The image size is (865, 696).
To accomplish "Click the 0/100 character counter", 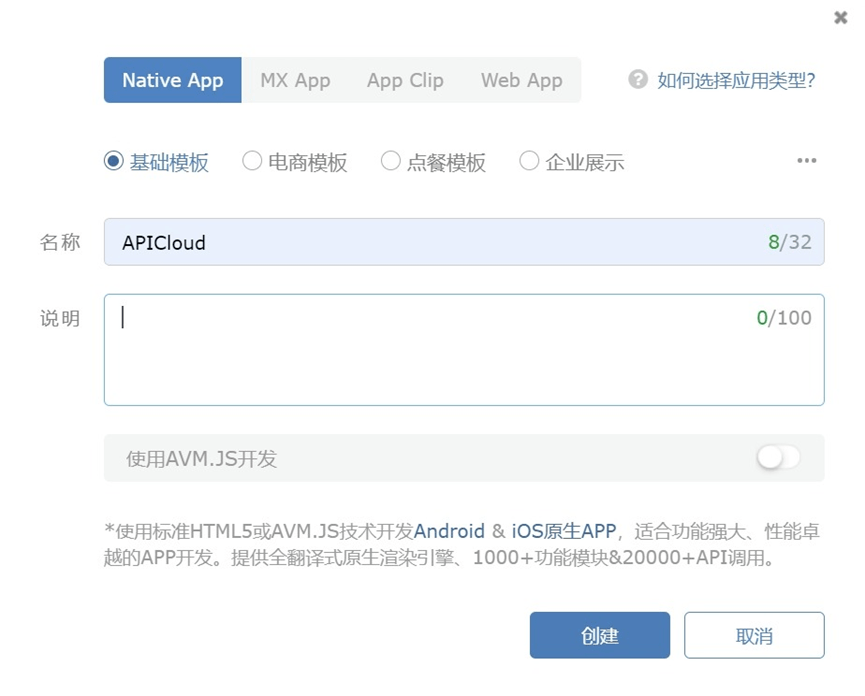I will (784, 318).
